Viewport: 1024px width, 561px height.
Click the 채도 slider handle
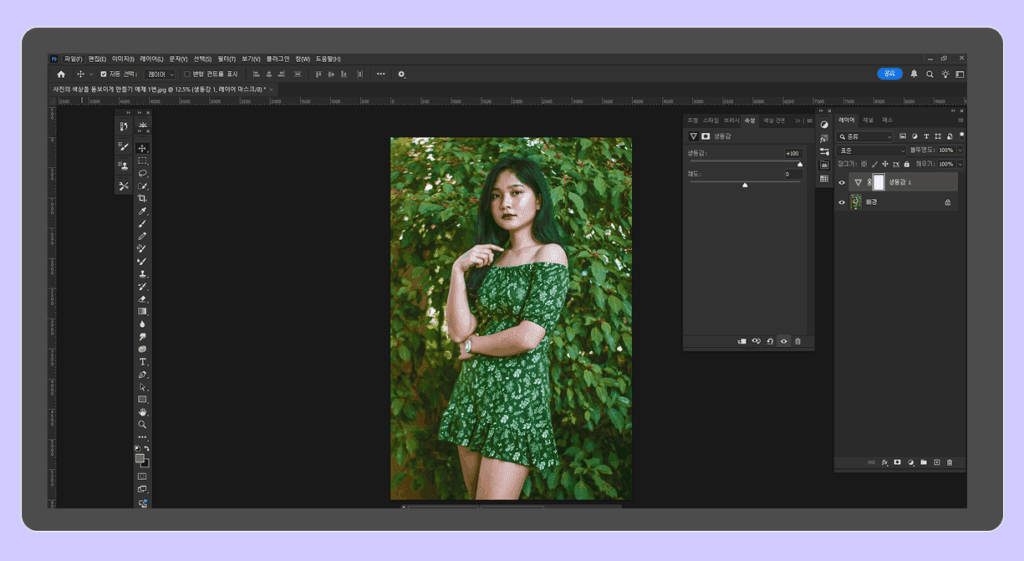tap(745, 185)
